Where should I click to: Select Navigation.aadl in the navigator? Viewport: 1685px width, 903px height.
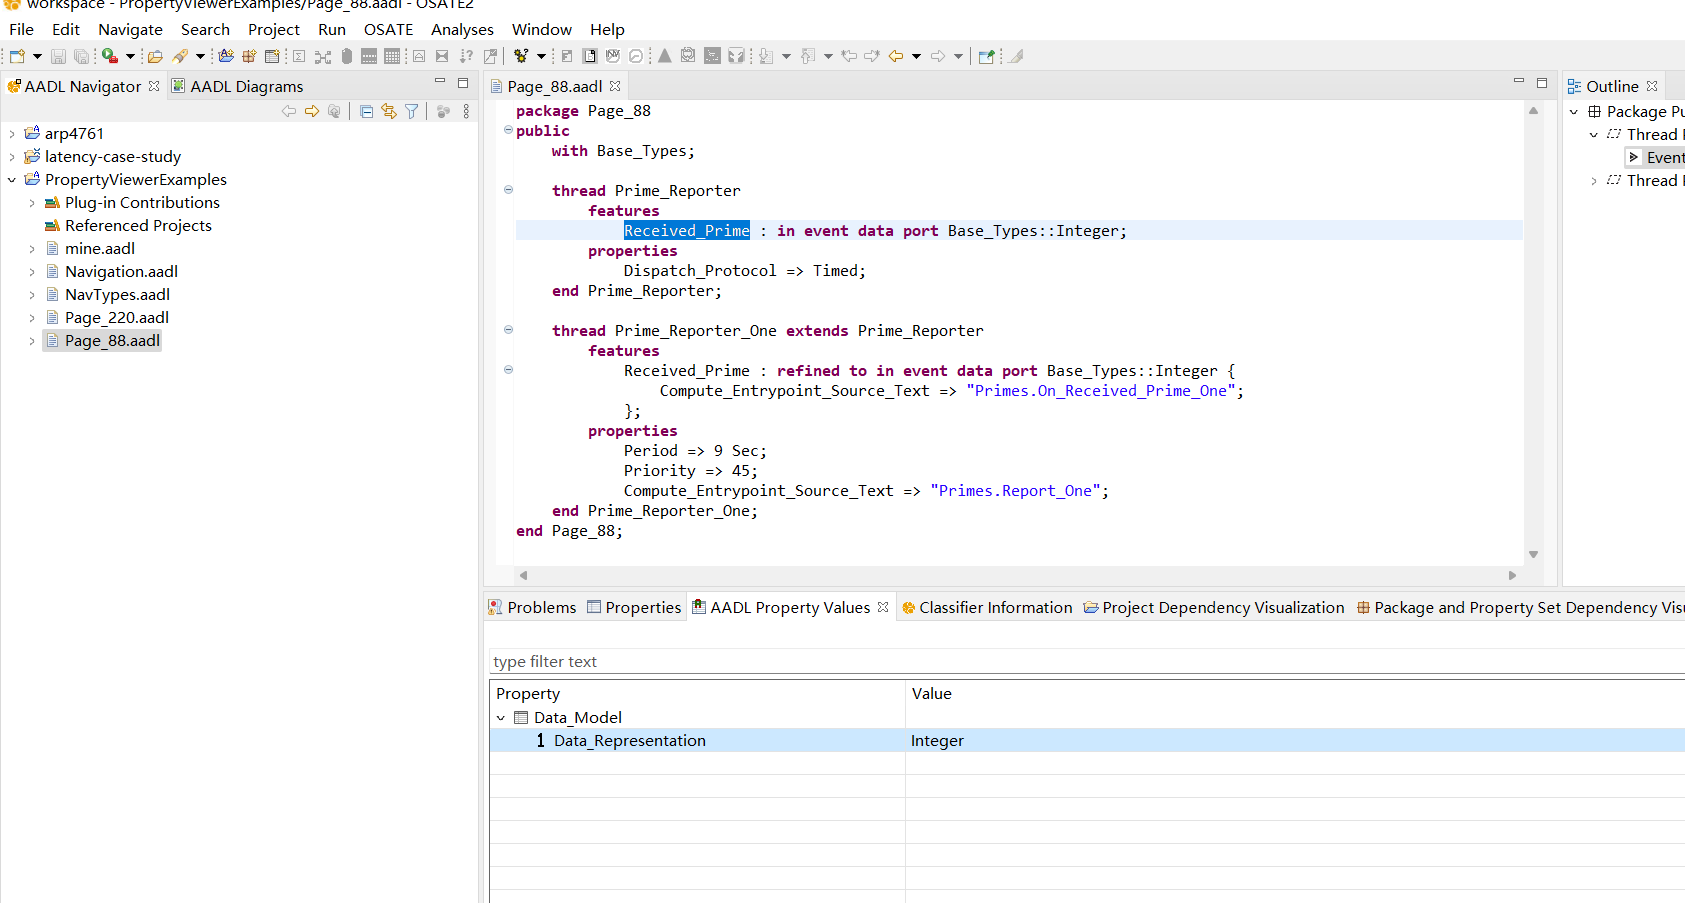(121, 271)
